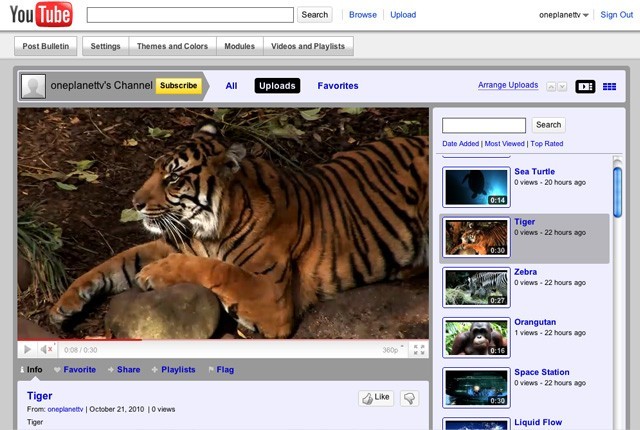
Task: Click the Liquid Flow title link
Action: coord(538,422)
